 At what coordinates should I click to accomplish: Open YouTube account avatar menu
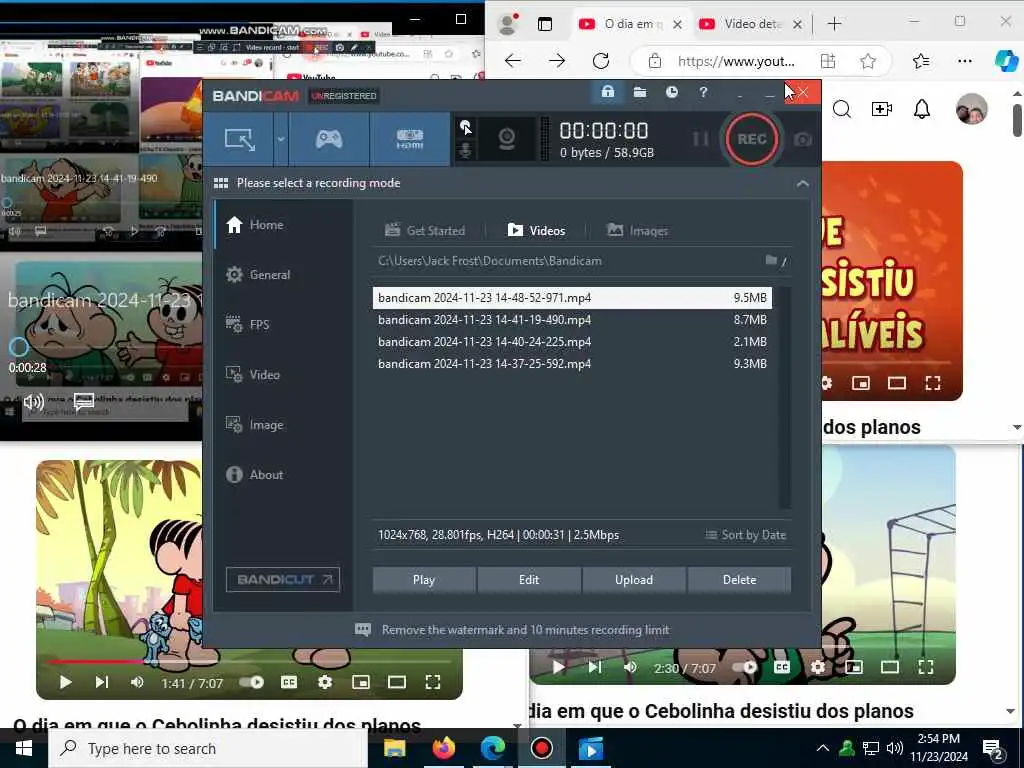point(971,109)
